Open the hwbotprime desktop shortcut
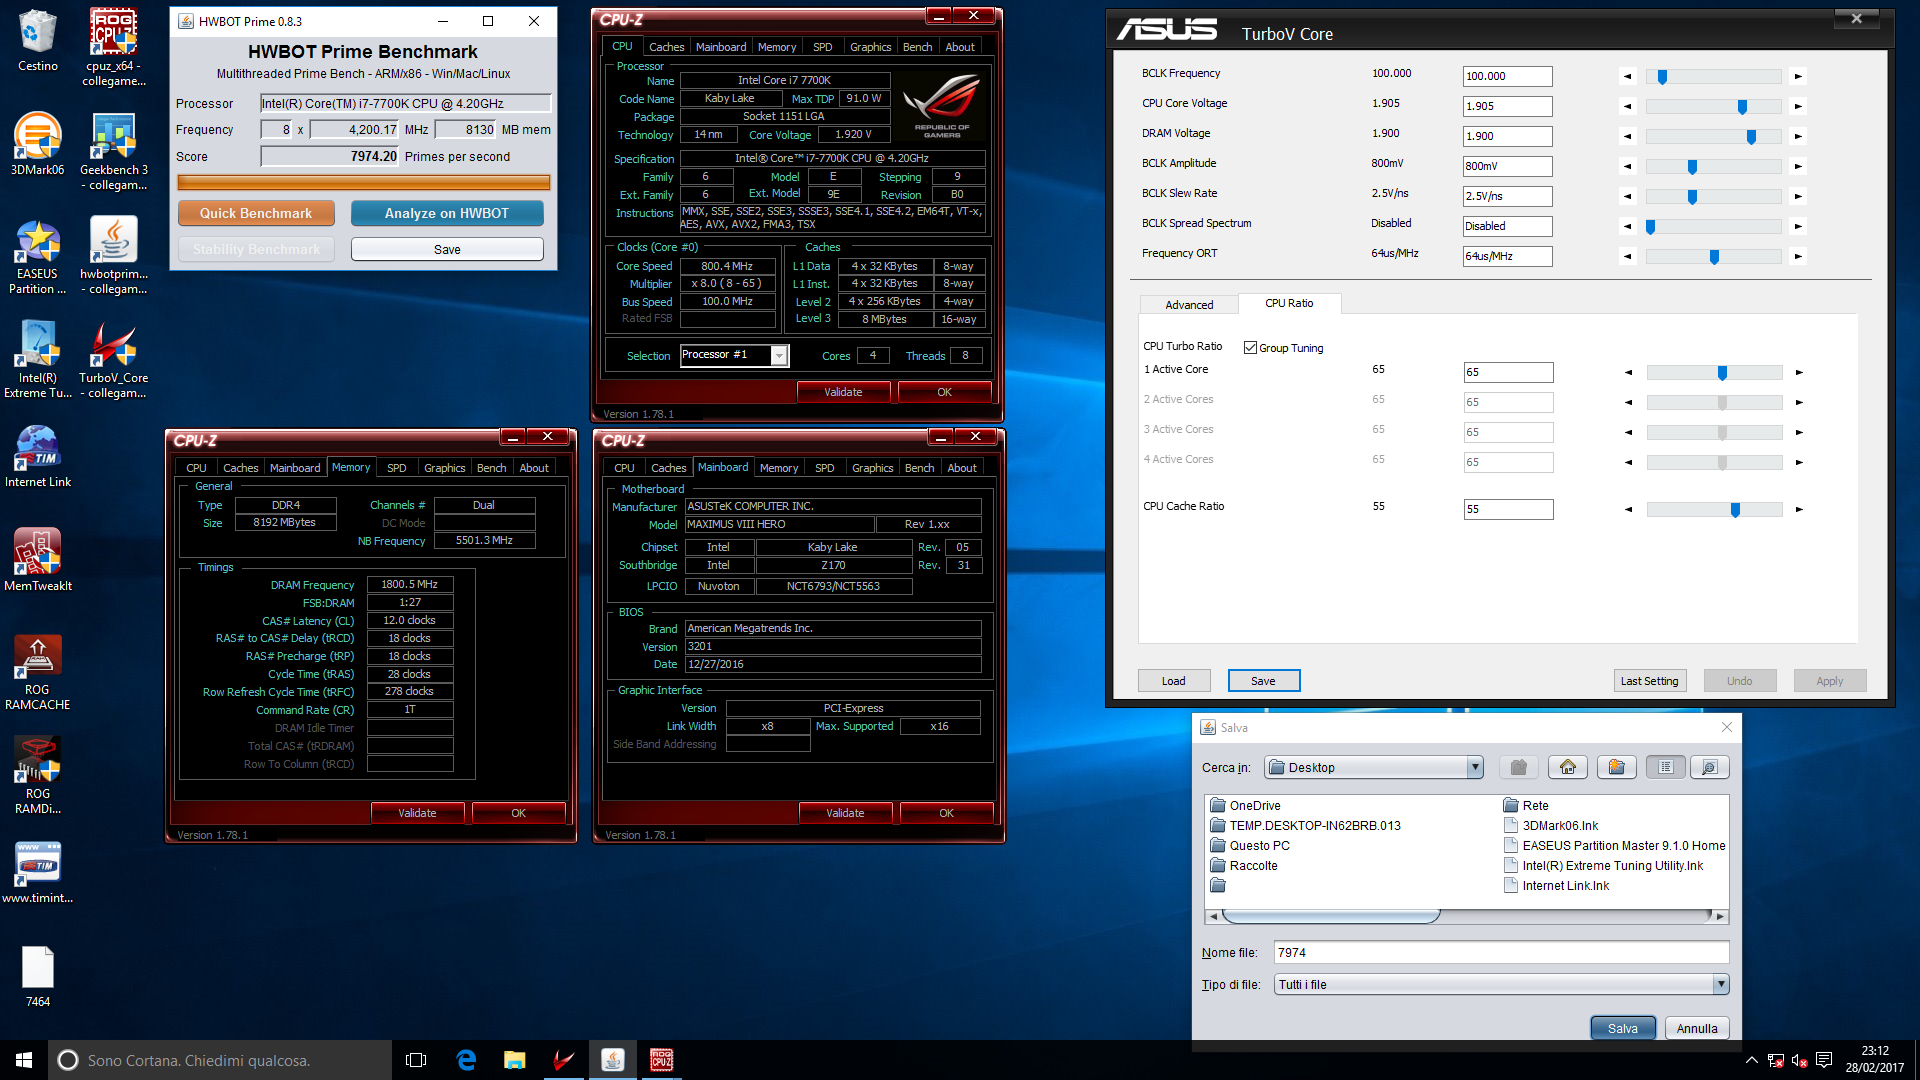 click(x=114, y=255)
